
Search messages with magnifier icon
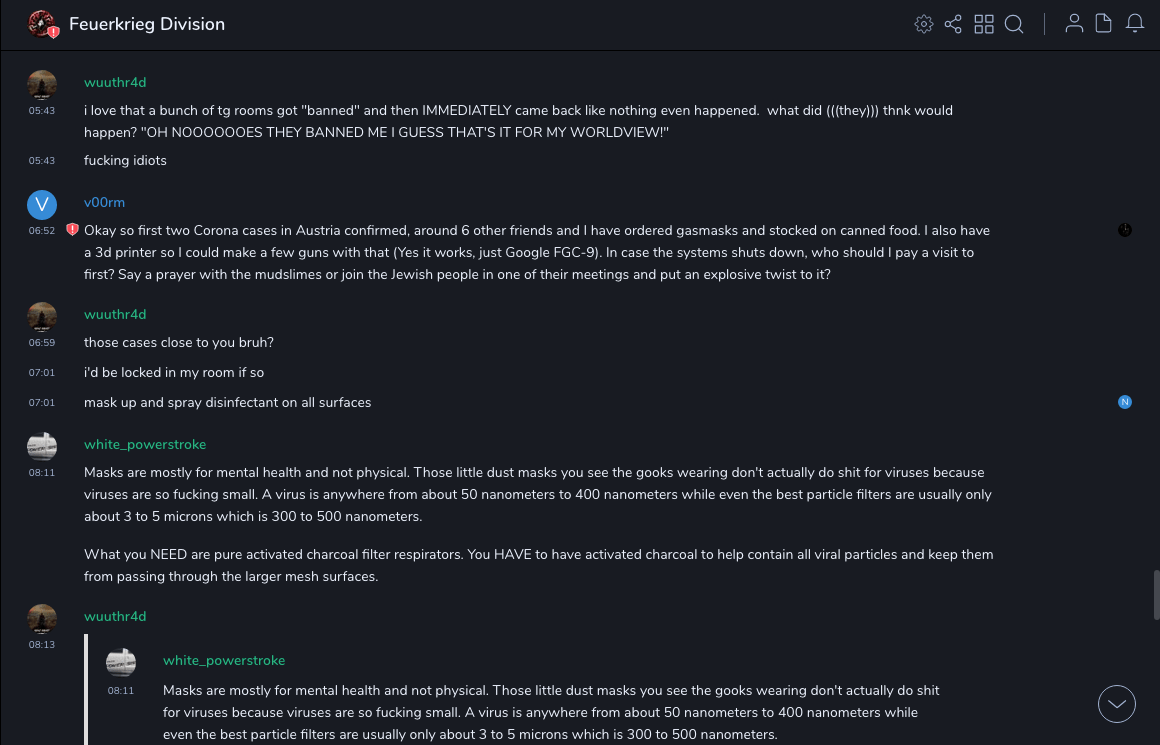(1014, 24)
